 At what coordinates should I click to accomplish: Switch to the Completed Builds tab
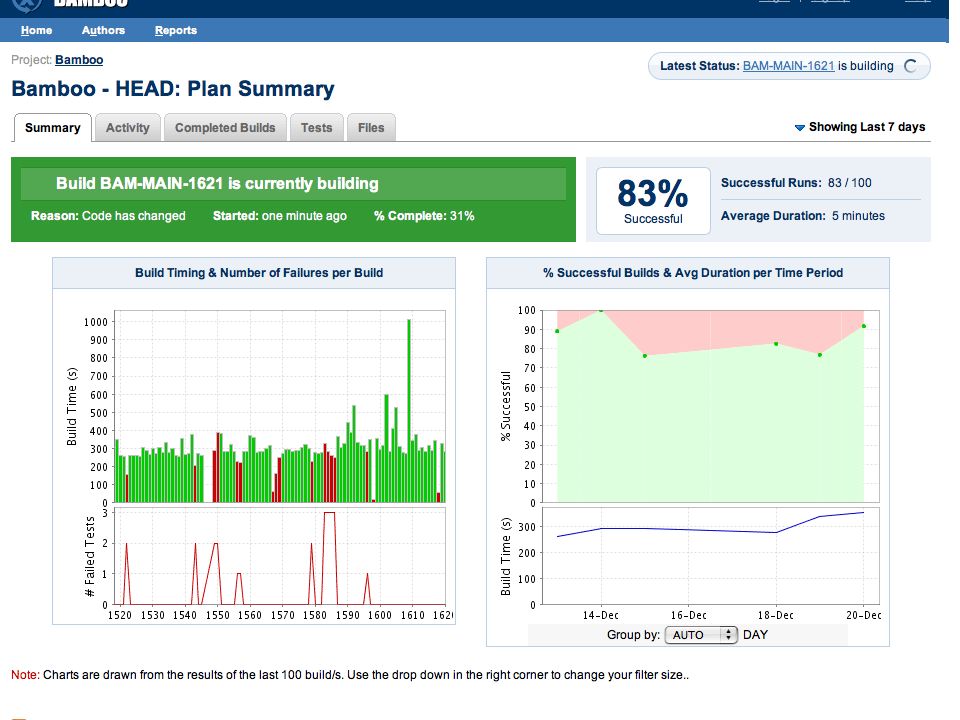(x=225, y=127)
